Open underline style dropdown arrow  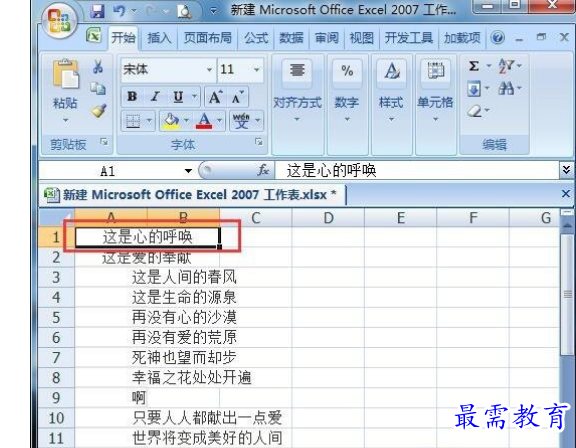(194, 97)
